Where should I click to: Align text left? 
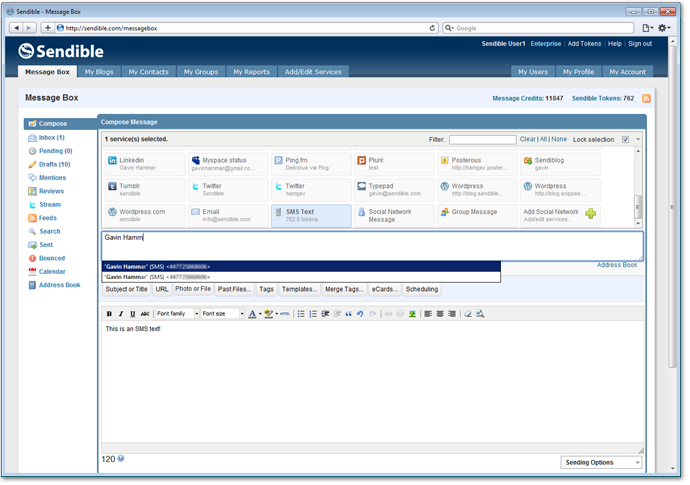[x=428, y=315]
